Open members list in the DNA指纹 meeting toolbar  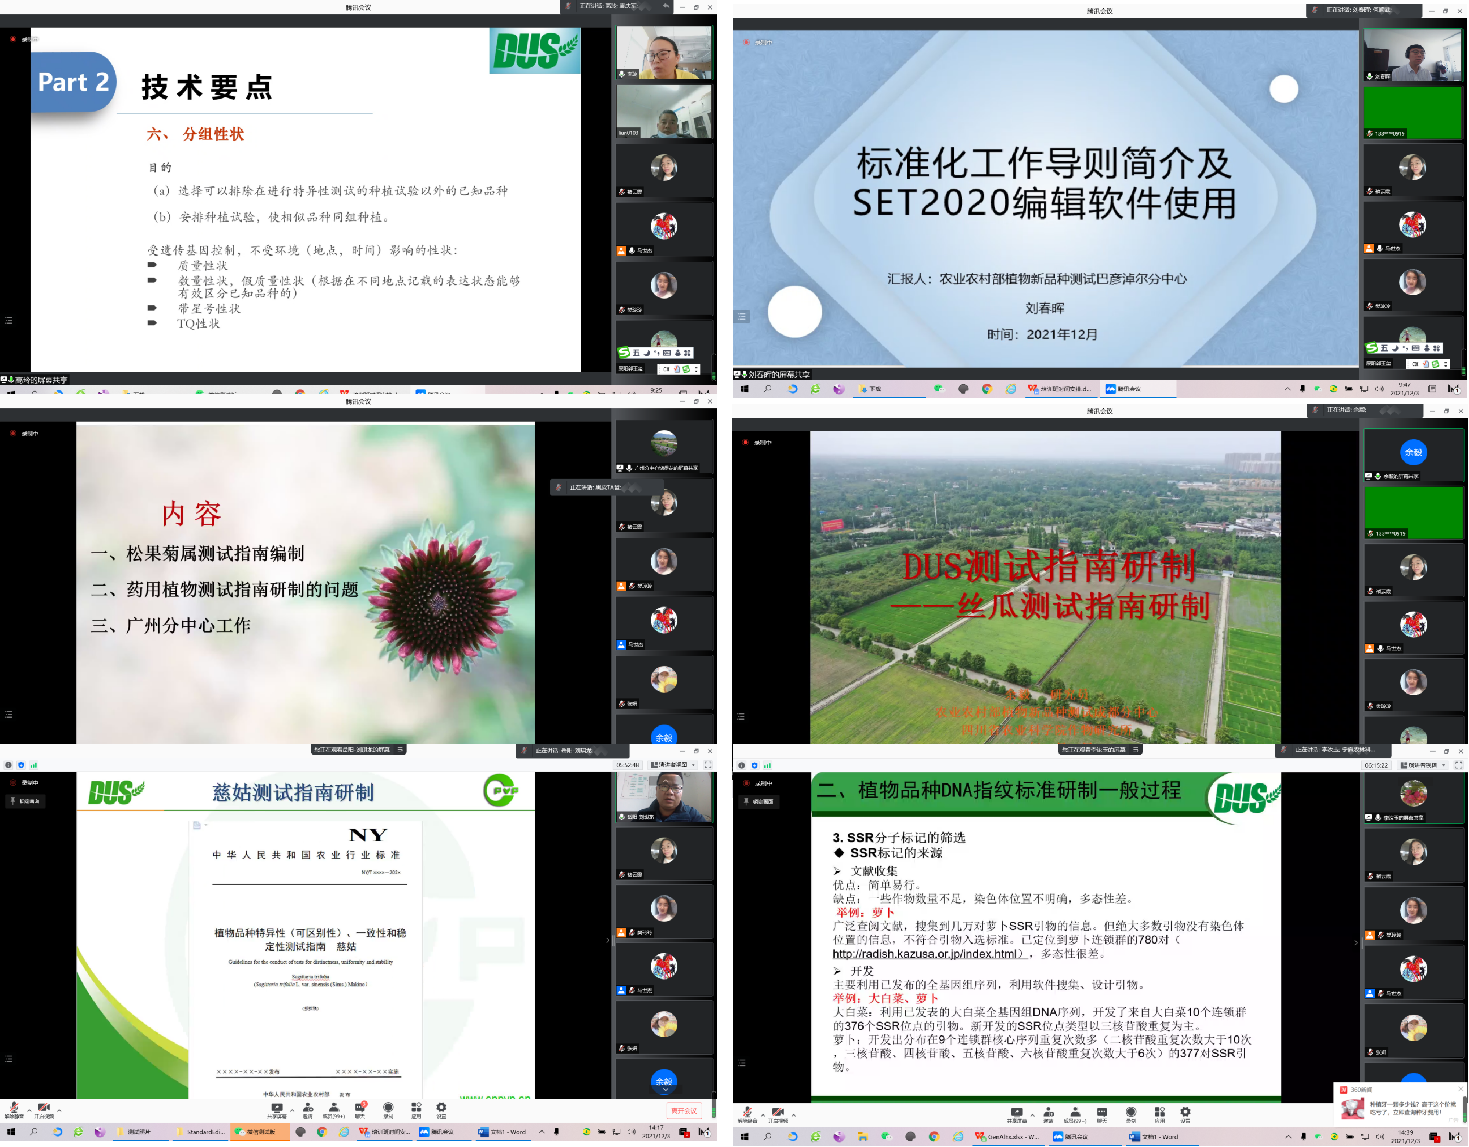click(x=1075, y=1113)
